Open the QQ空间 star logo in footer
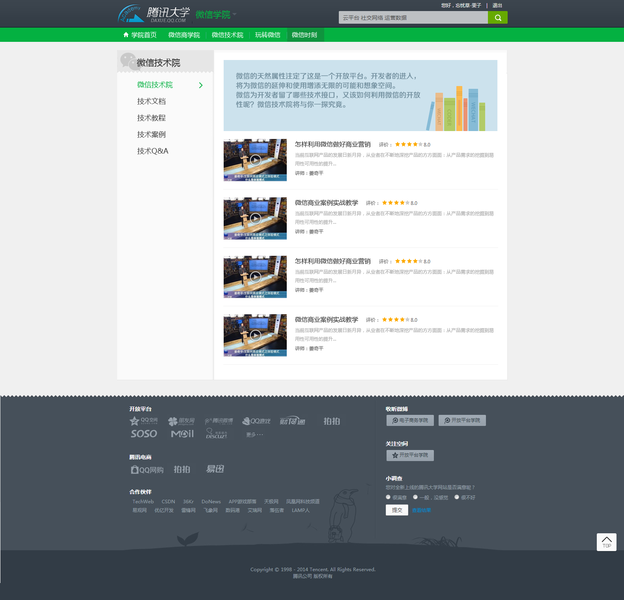Image resolution: width=624 pixels, height=600 pixels. click(x=144, y=421)
